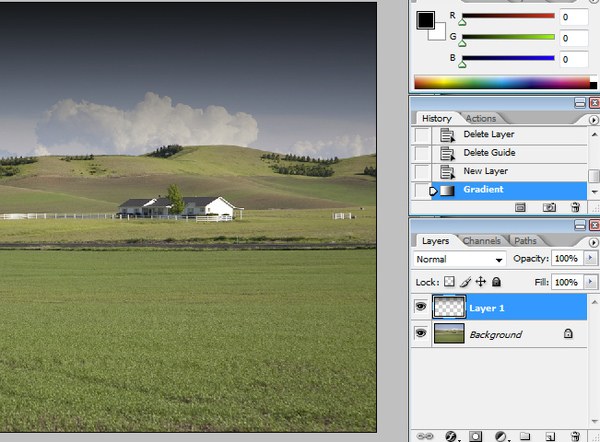600x442 pixels.
Task: Hide Layer 1 using its eye icon
Action: tap(421, 307)
